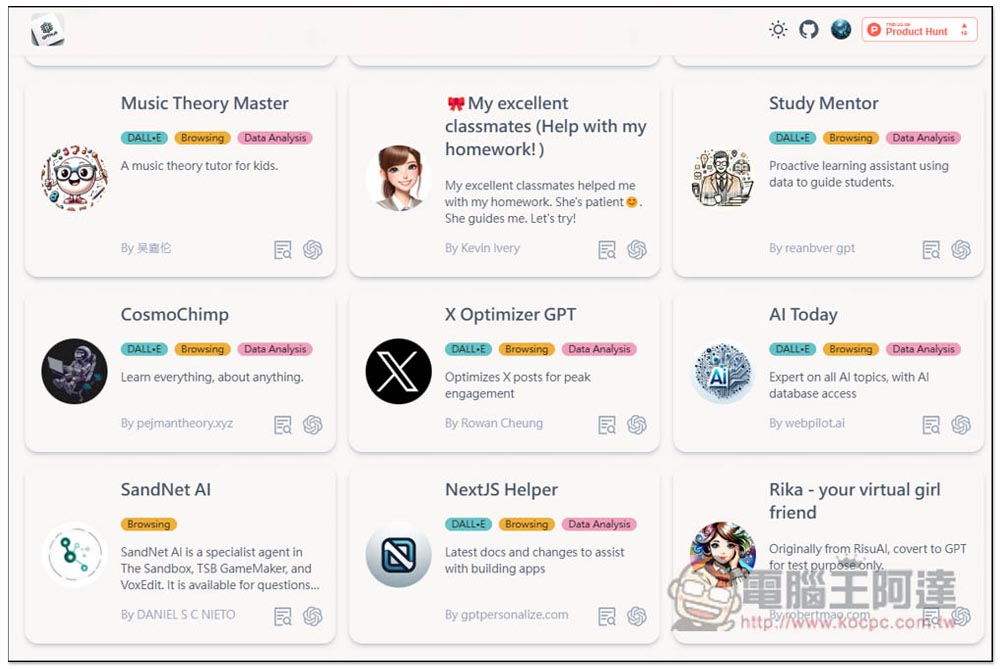Open NextJS Helper with ChatGPT icon
Viewport: 1000px width, 669px height.
tap(637, 616)
